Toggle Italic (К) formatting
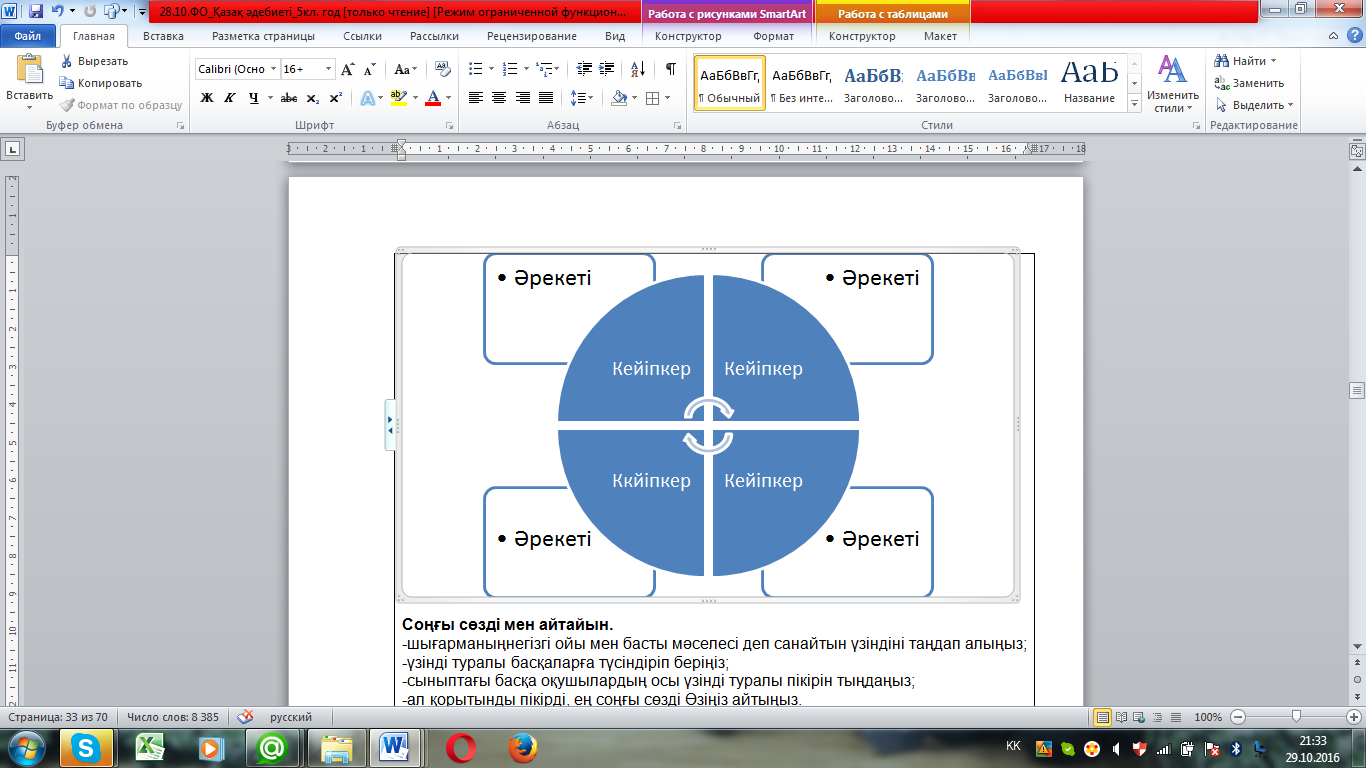Screen dimensions: 1366x768 (x=230, y=98)
